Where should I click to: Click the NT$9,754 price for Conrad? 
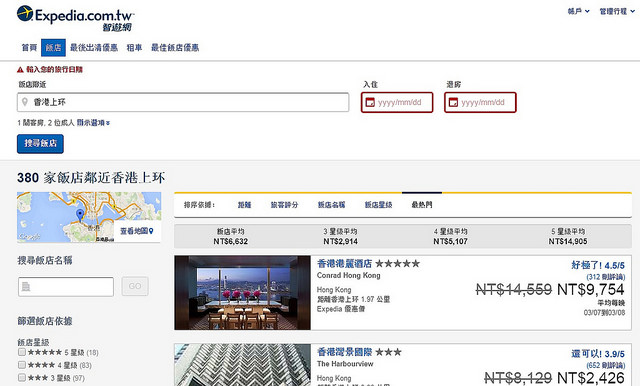click(x=591, y=290)
